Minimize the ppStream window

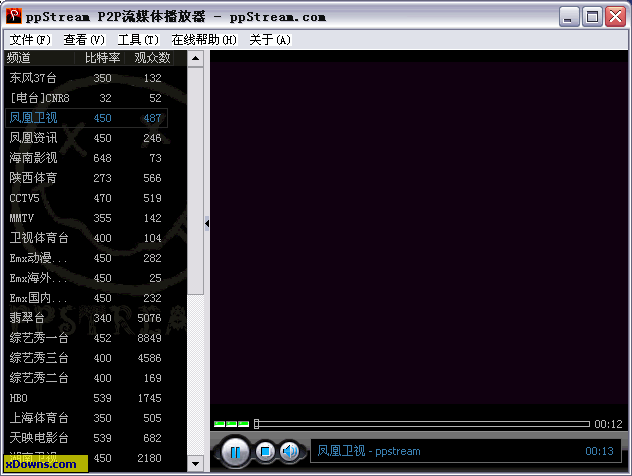(x=569, y=17)
